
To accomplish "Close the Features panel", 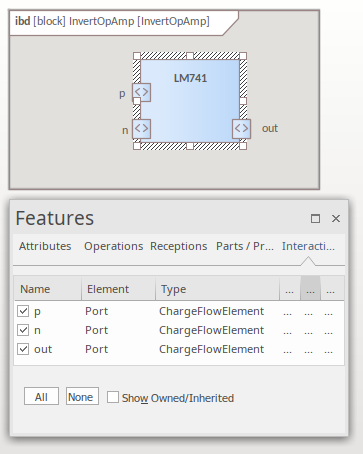I will [336, 219].
